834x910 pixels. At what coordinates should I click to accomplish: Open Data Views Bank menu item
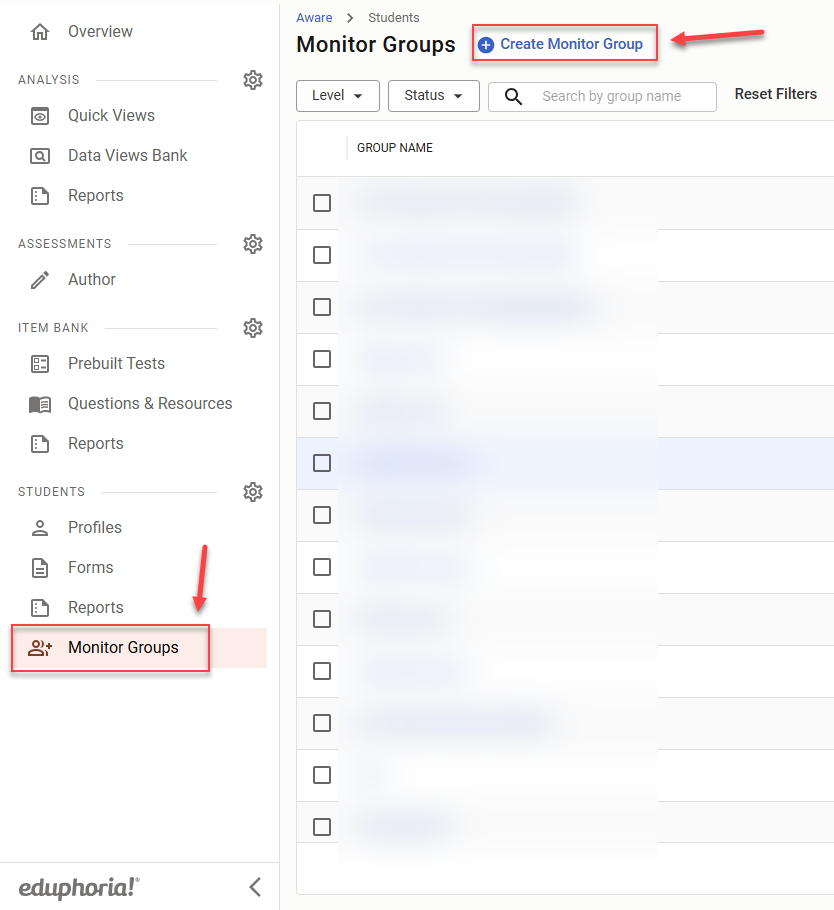tap(127, 156)
